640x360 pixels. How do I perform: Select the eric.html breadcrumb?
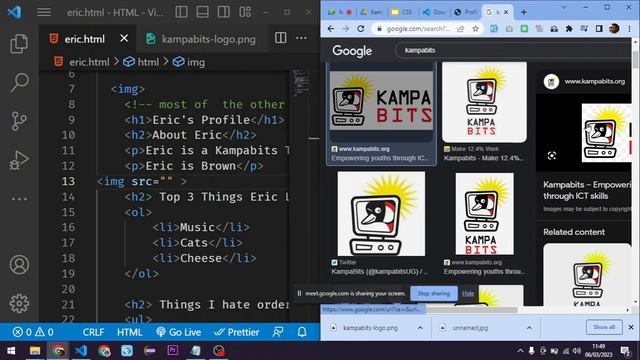point(82,62)
